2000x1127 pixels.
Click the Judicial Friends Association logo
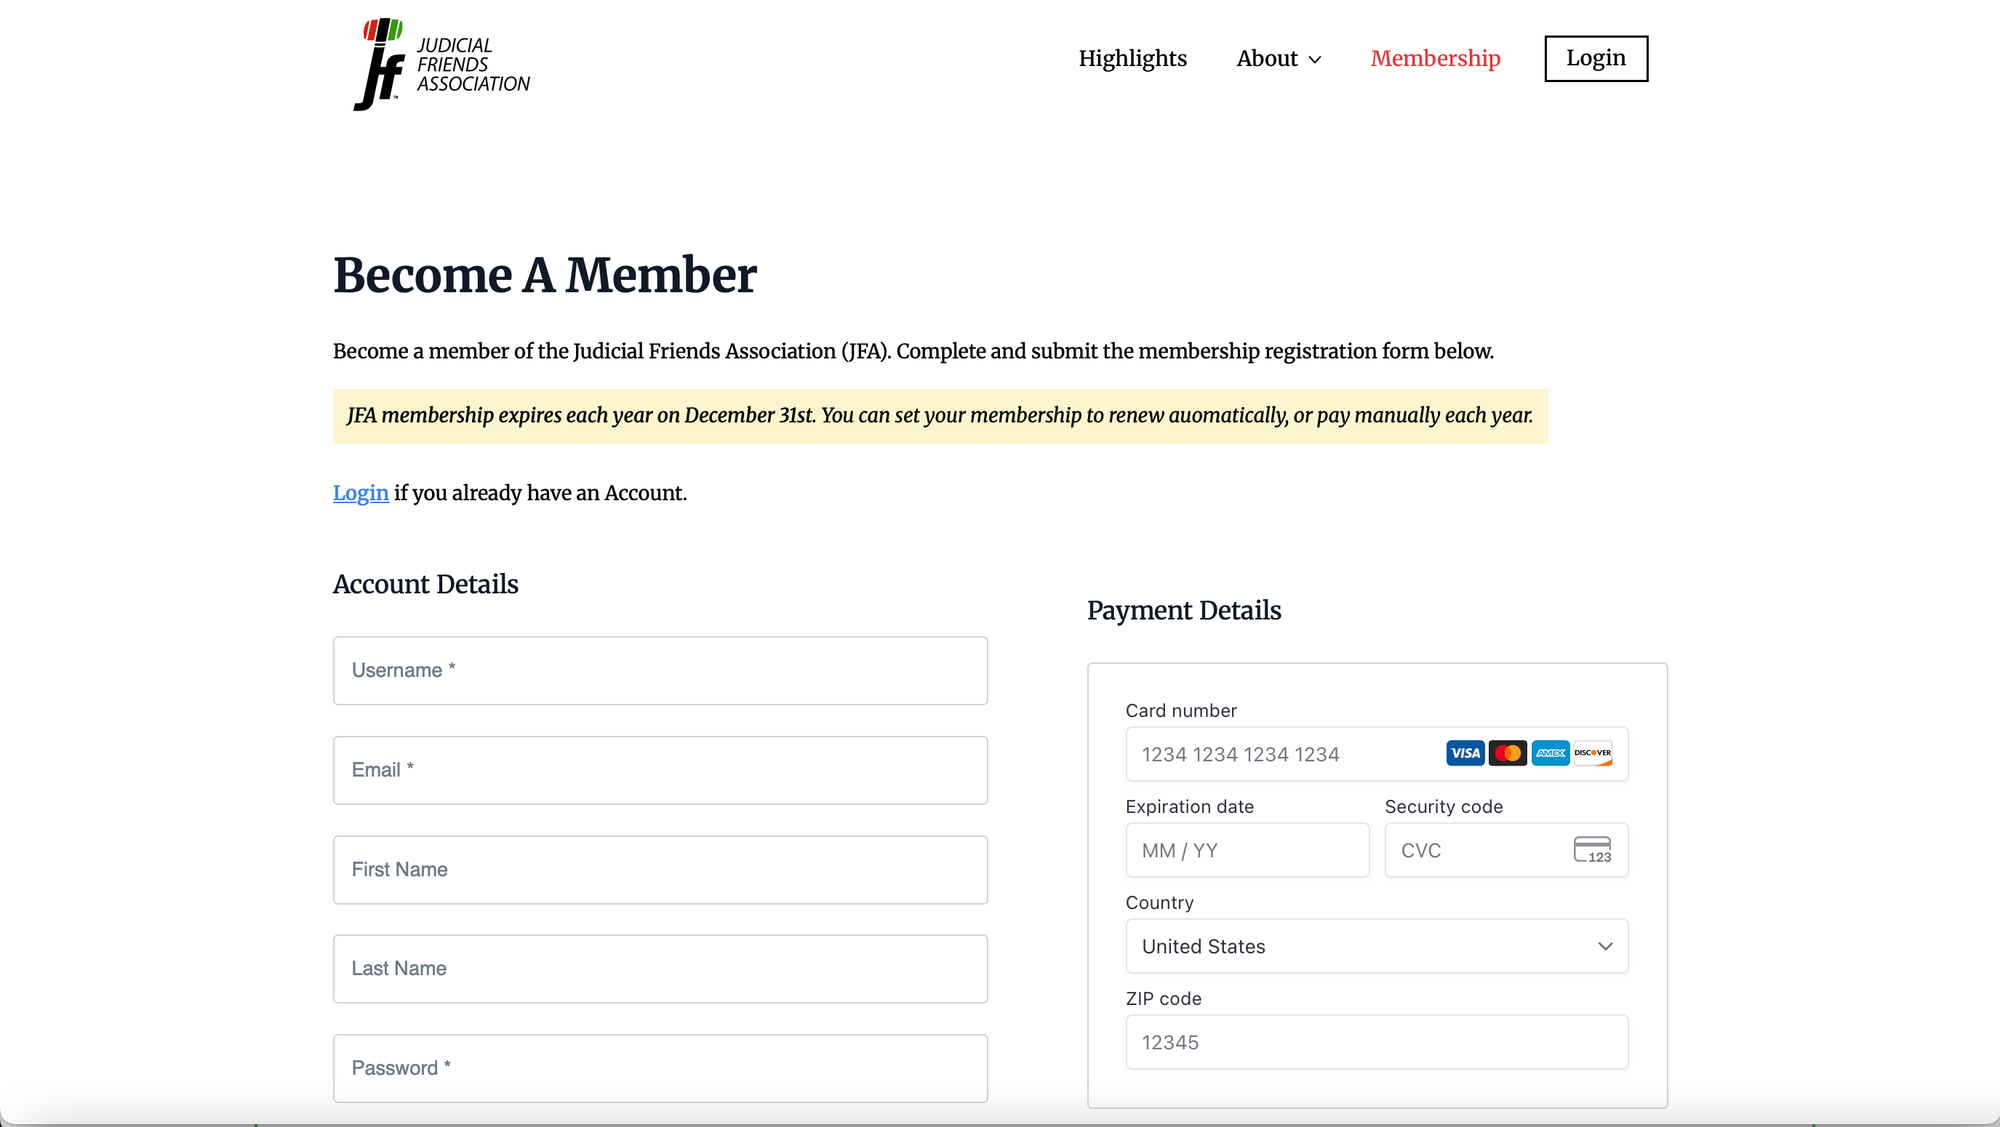tap(441, 64)
